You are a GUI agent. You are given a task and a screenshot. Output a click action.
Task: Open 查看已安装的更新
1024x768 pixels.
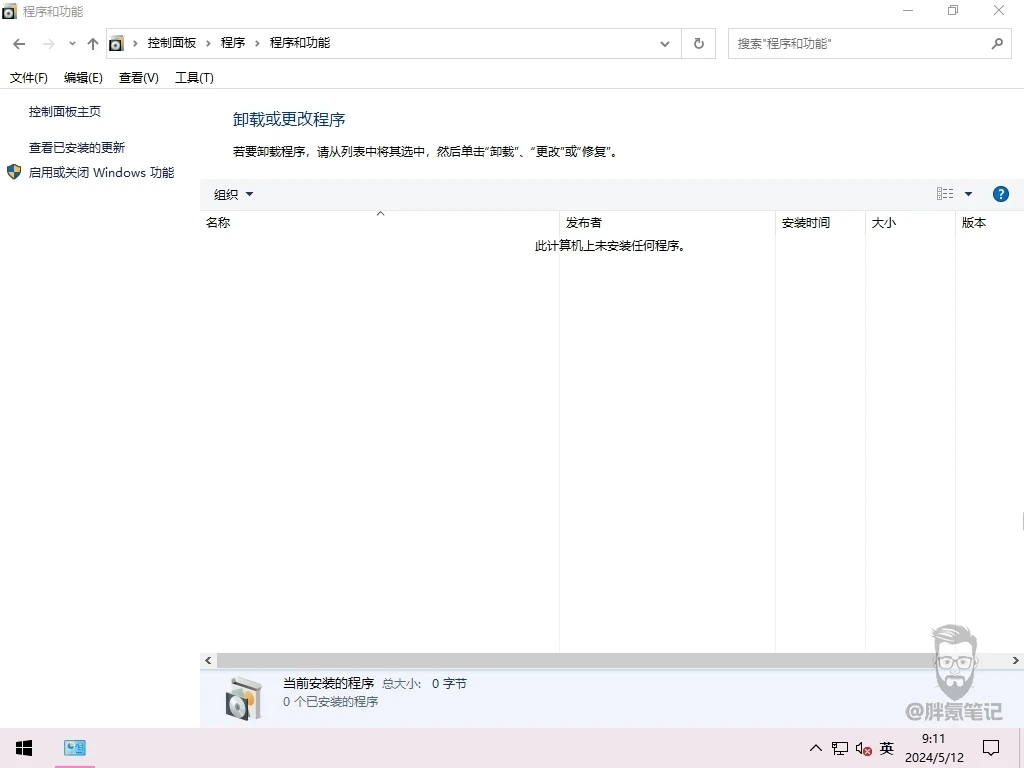(76, 148)
